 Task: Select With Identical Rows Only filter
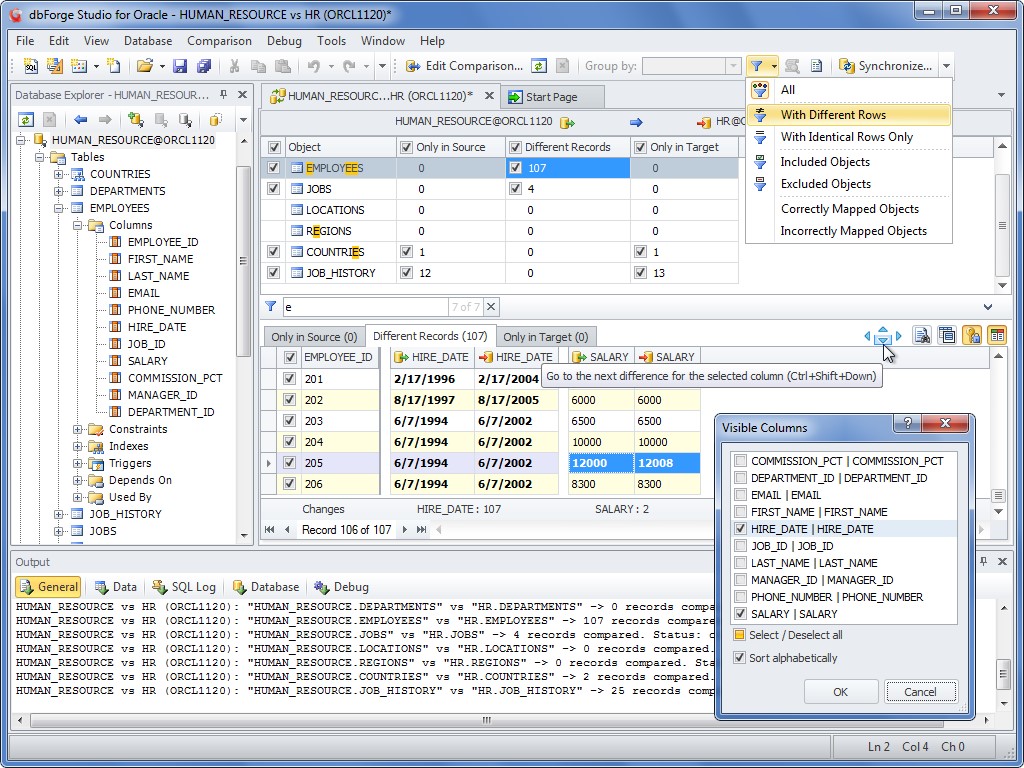click(x=849, y=137)
